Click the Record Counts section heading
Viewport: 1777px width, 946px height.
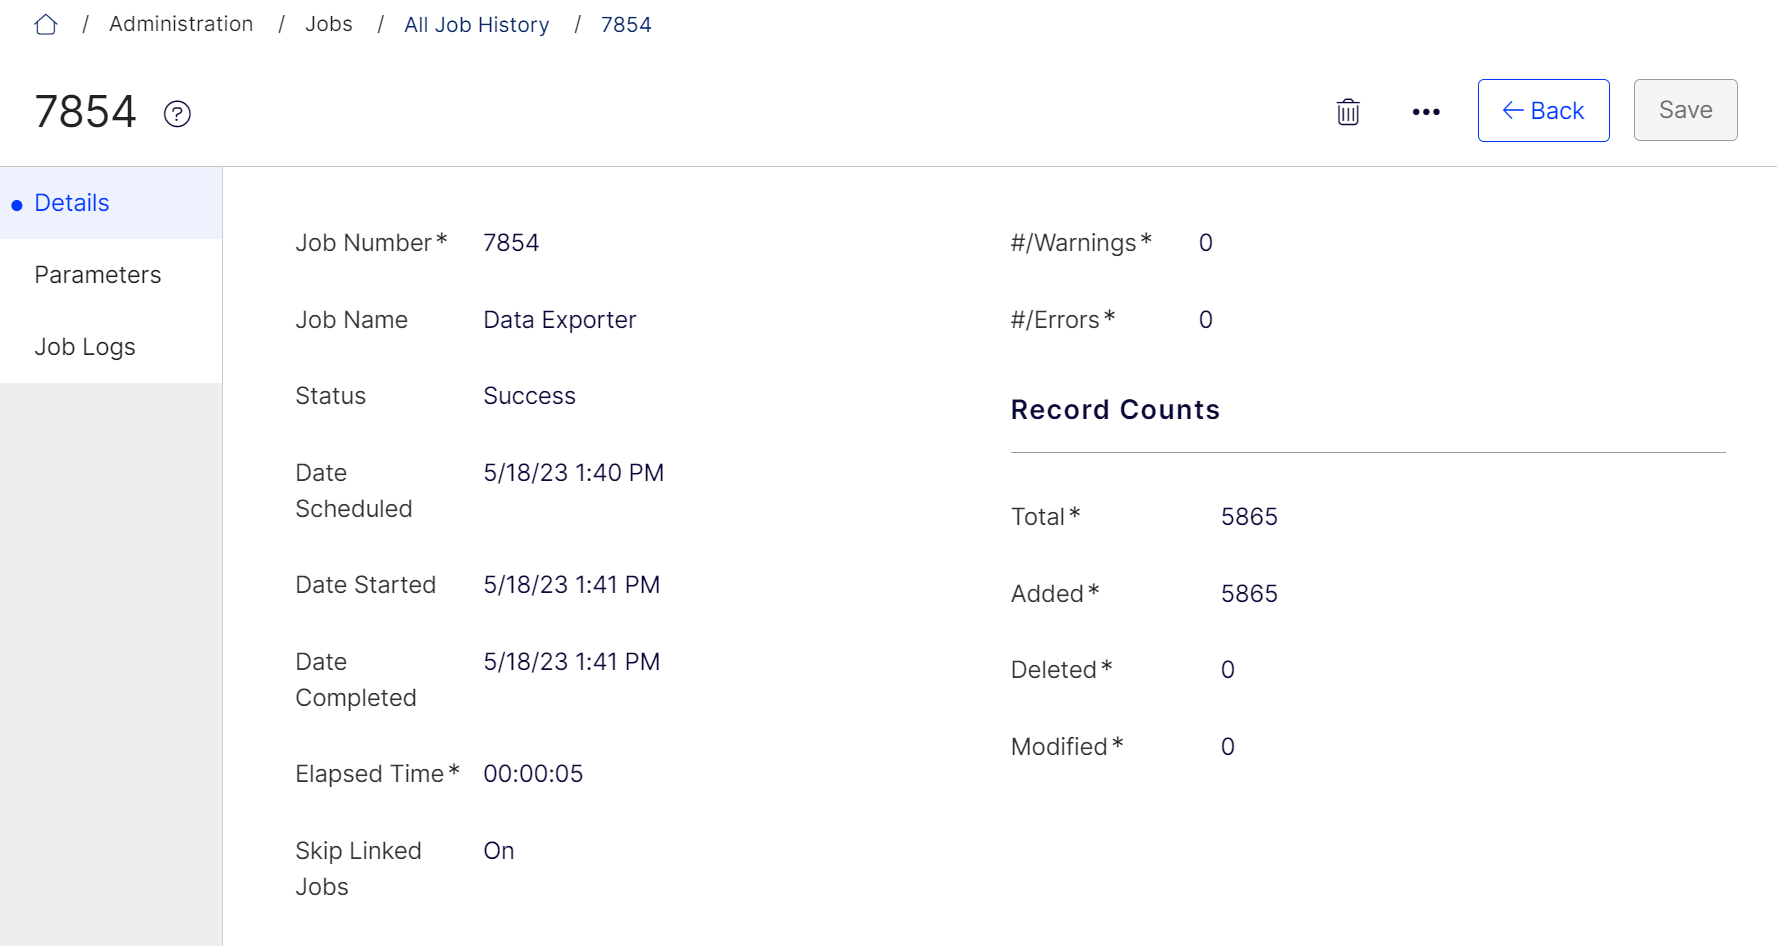pyautogui.click(x=1115, y=410)
